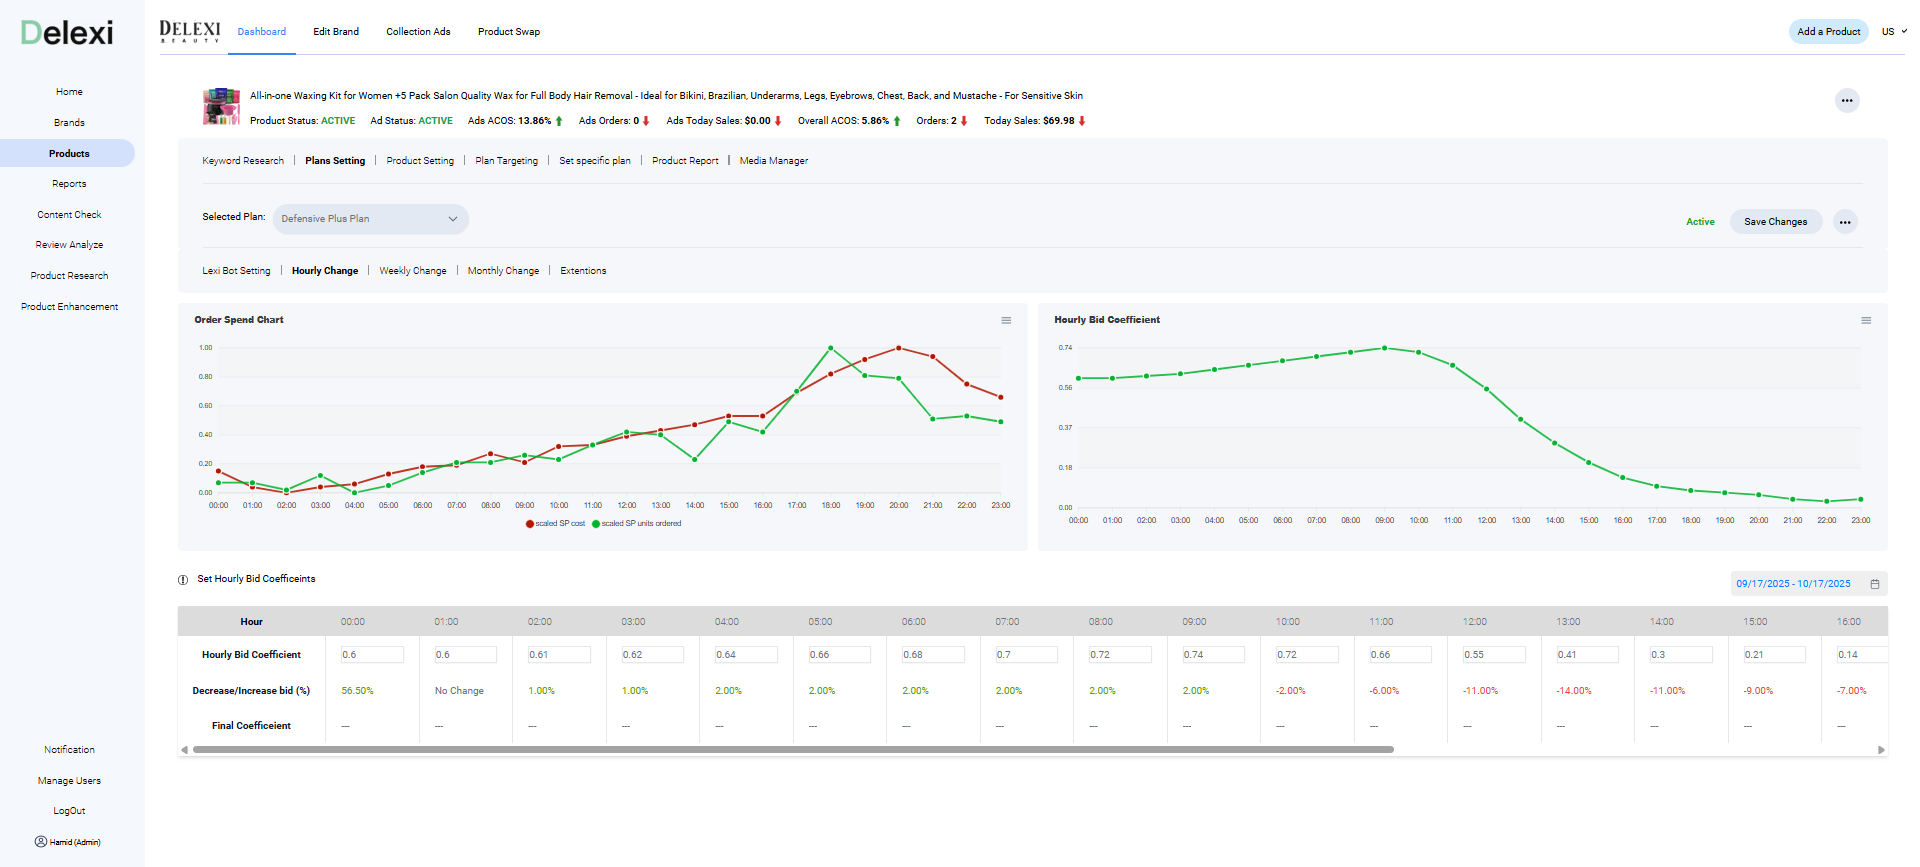Open the product three-dot options menu

(x=1846, y=100)
